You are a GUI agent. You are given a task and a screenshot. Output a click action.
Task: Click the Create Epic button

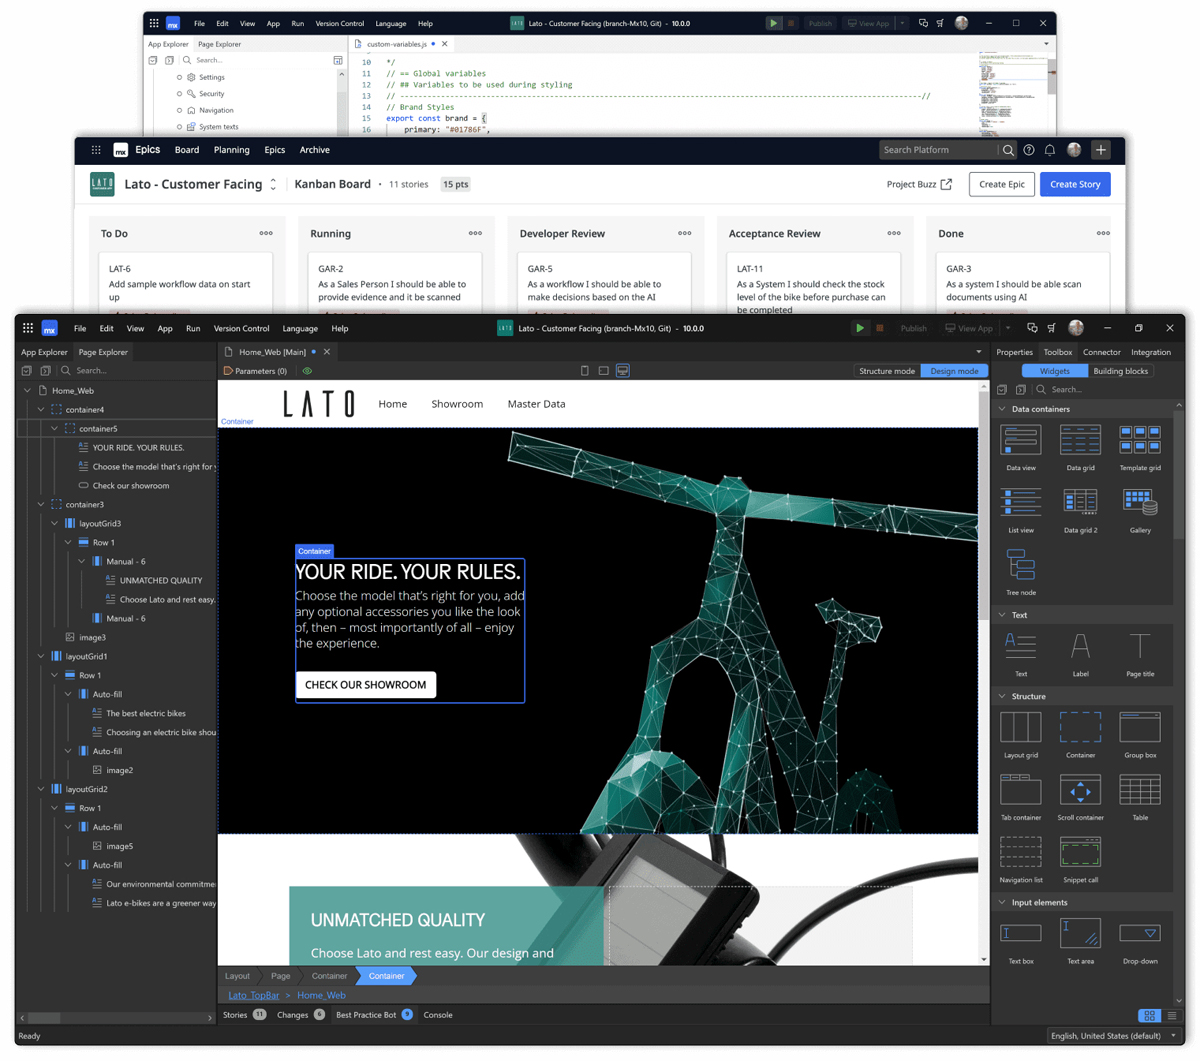1001,184
